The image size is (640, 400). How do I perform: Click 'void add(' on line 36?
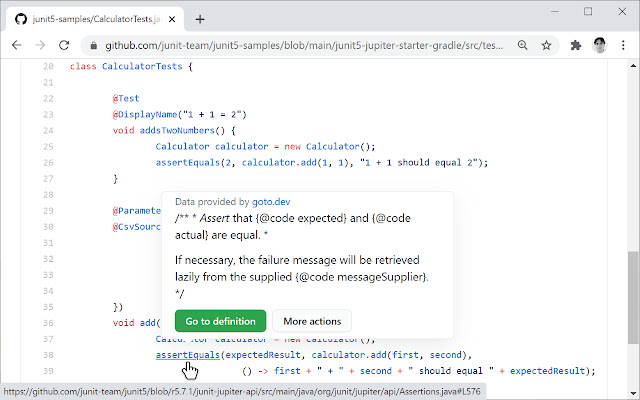click(x=137, y=323)
